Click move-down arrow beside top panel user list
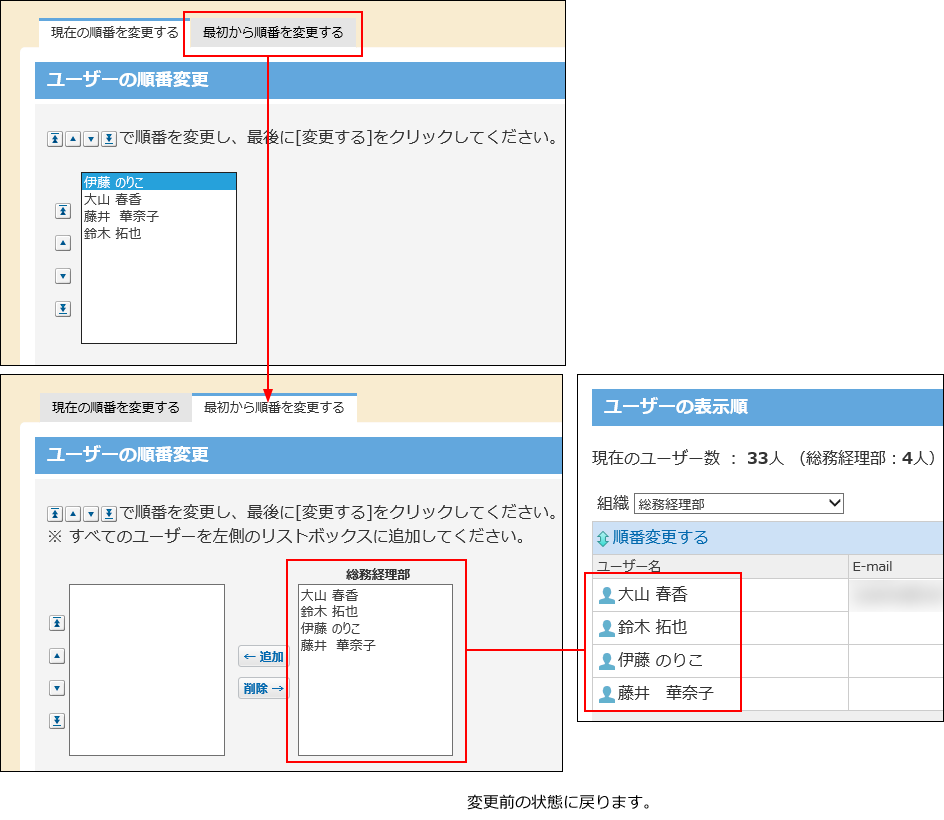The width and height of the screenshot is (944, 820). click(x=63, y=276)
